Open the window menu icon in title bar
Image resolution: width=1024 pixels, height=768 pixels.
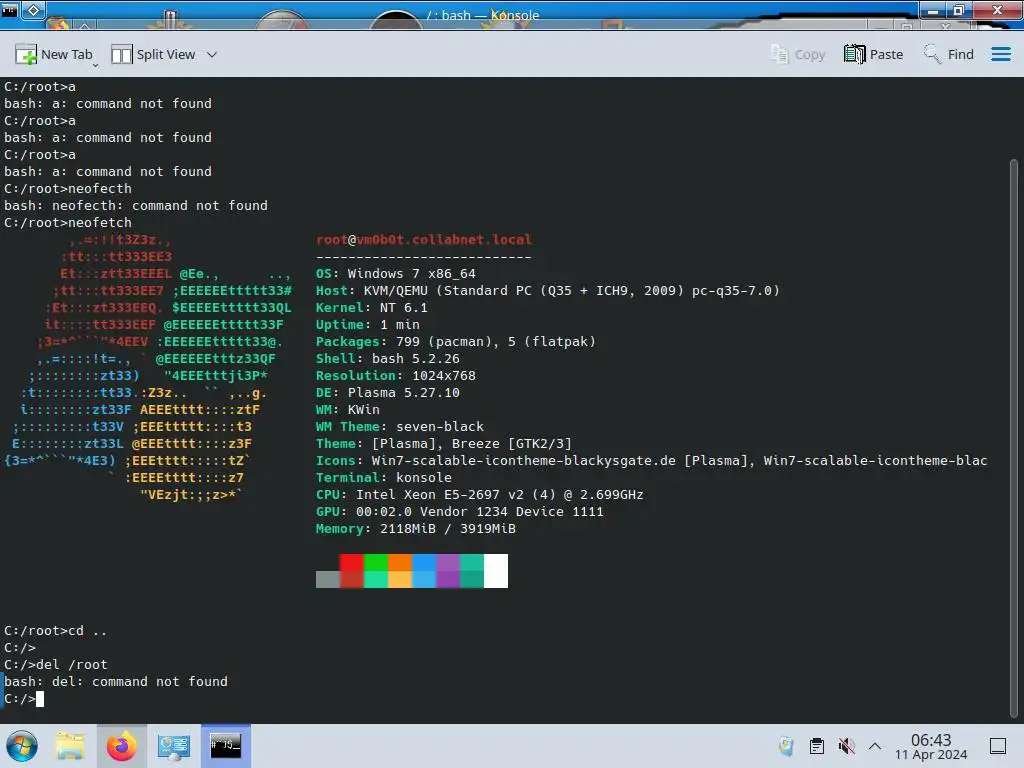coord(10,10)
